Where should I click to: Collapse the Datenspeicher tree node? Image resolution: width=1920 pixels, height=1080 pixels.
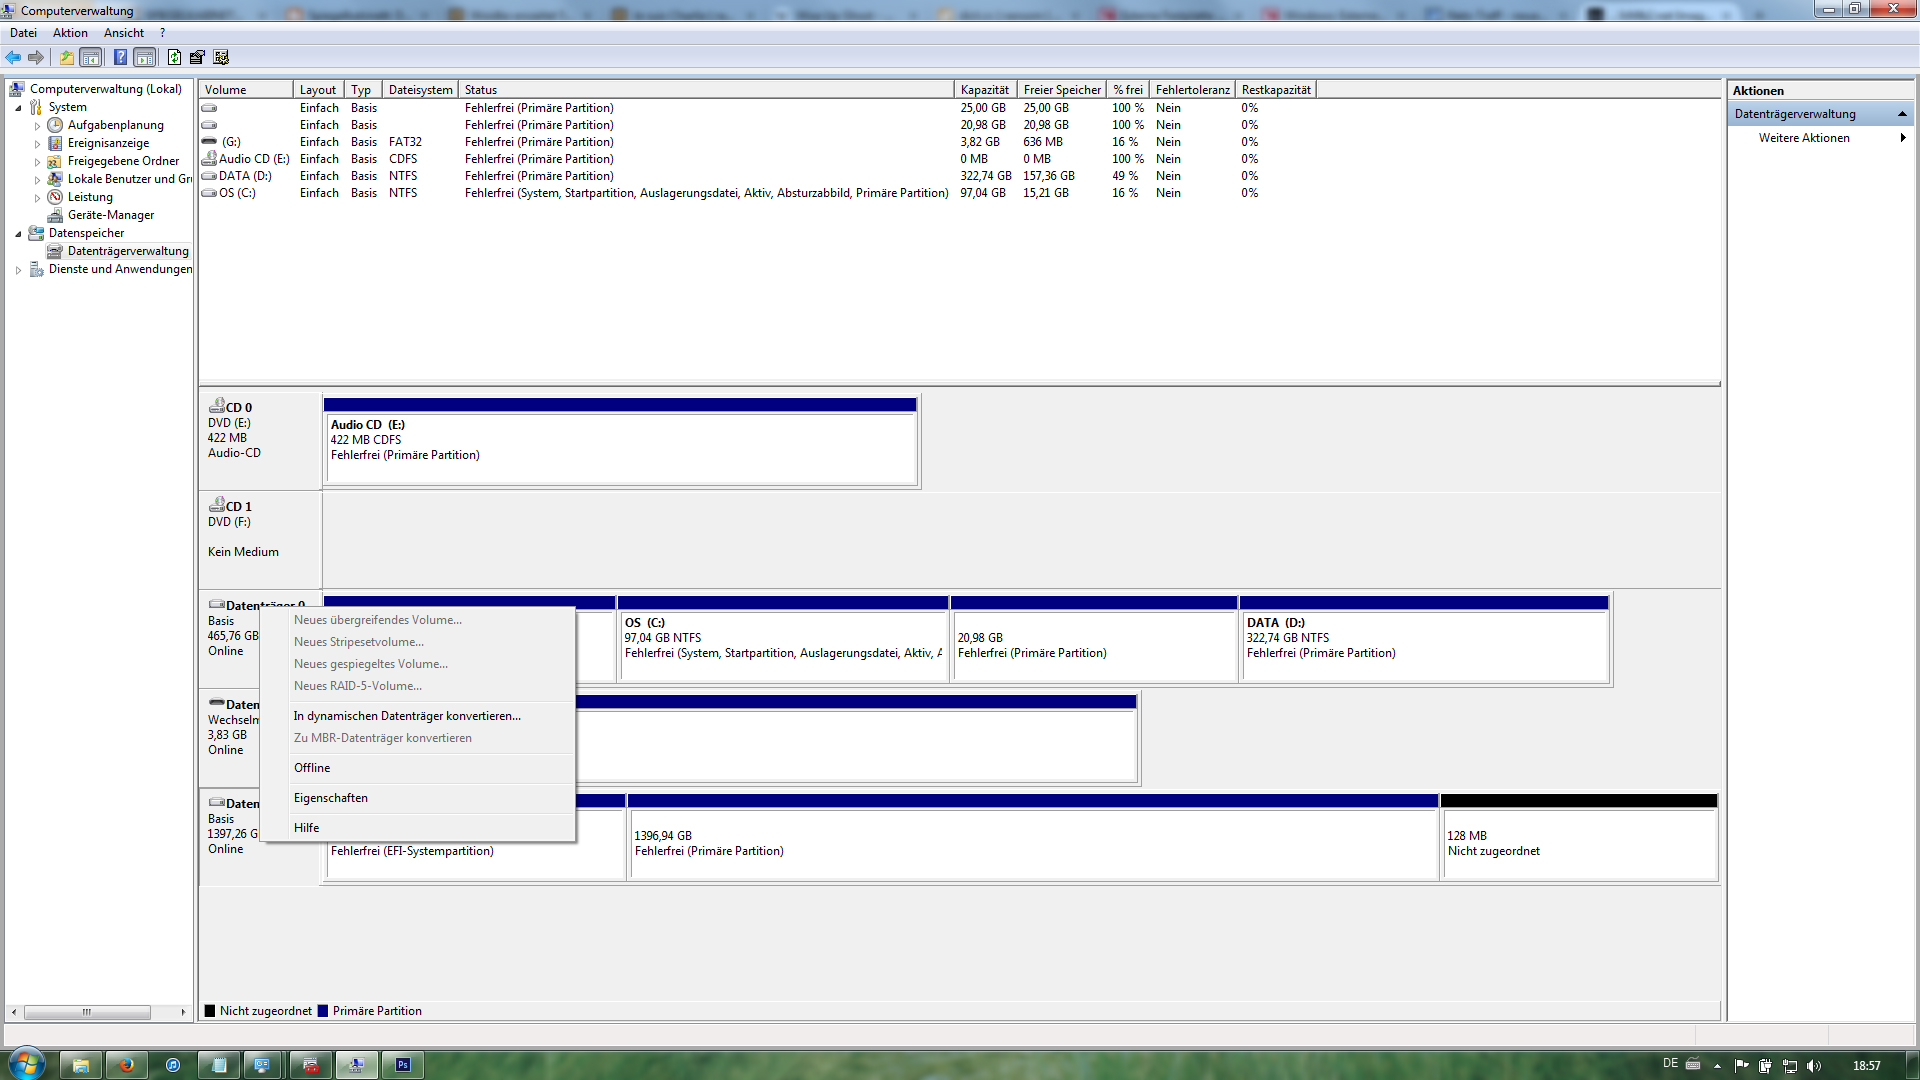(x=18, y=234)
